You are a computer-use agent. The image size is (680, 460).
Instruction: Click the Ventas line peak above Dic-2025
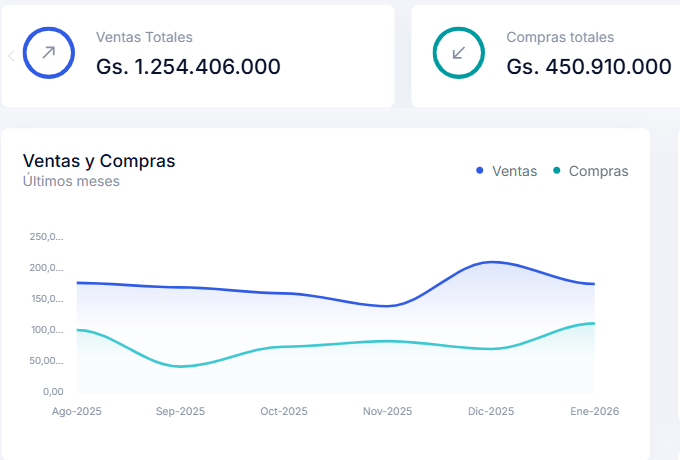[491, 262]
